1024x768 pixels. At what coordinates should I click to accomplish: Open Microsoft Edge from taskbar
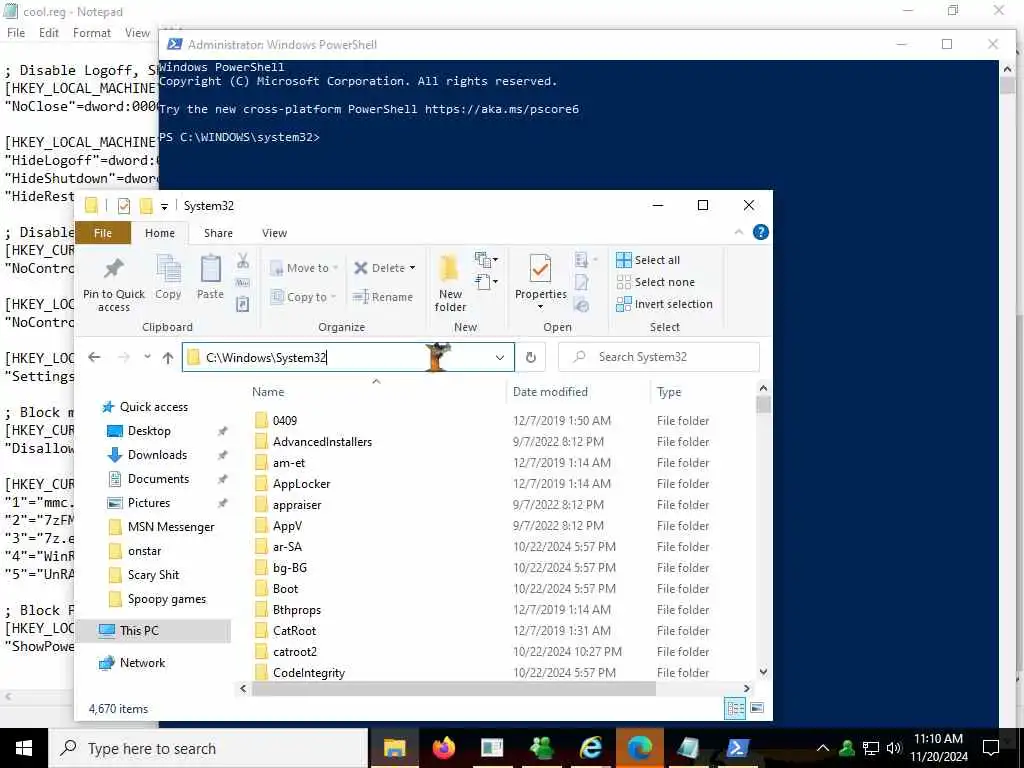[x=639, y=748]
